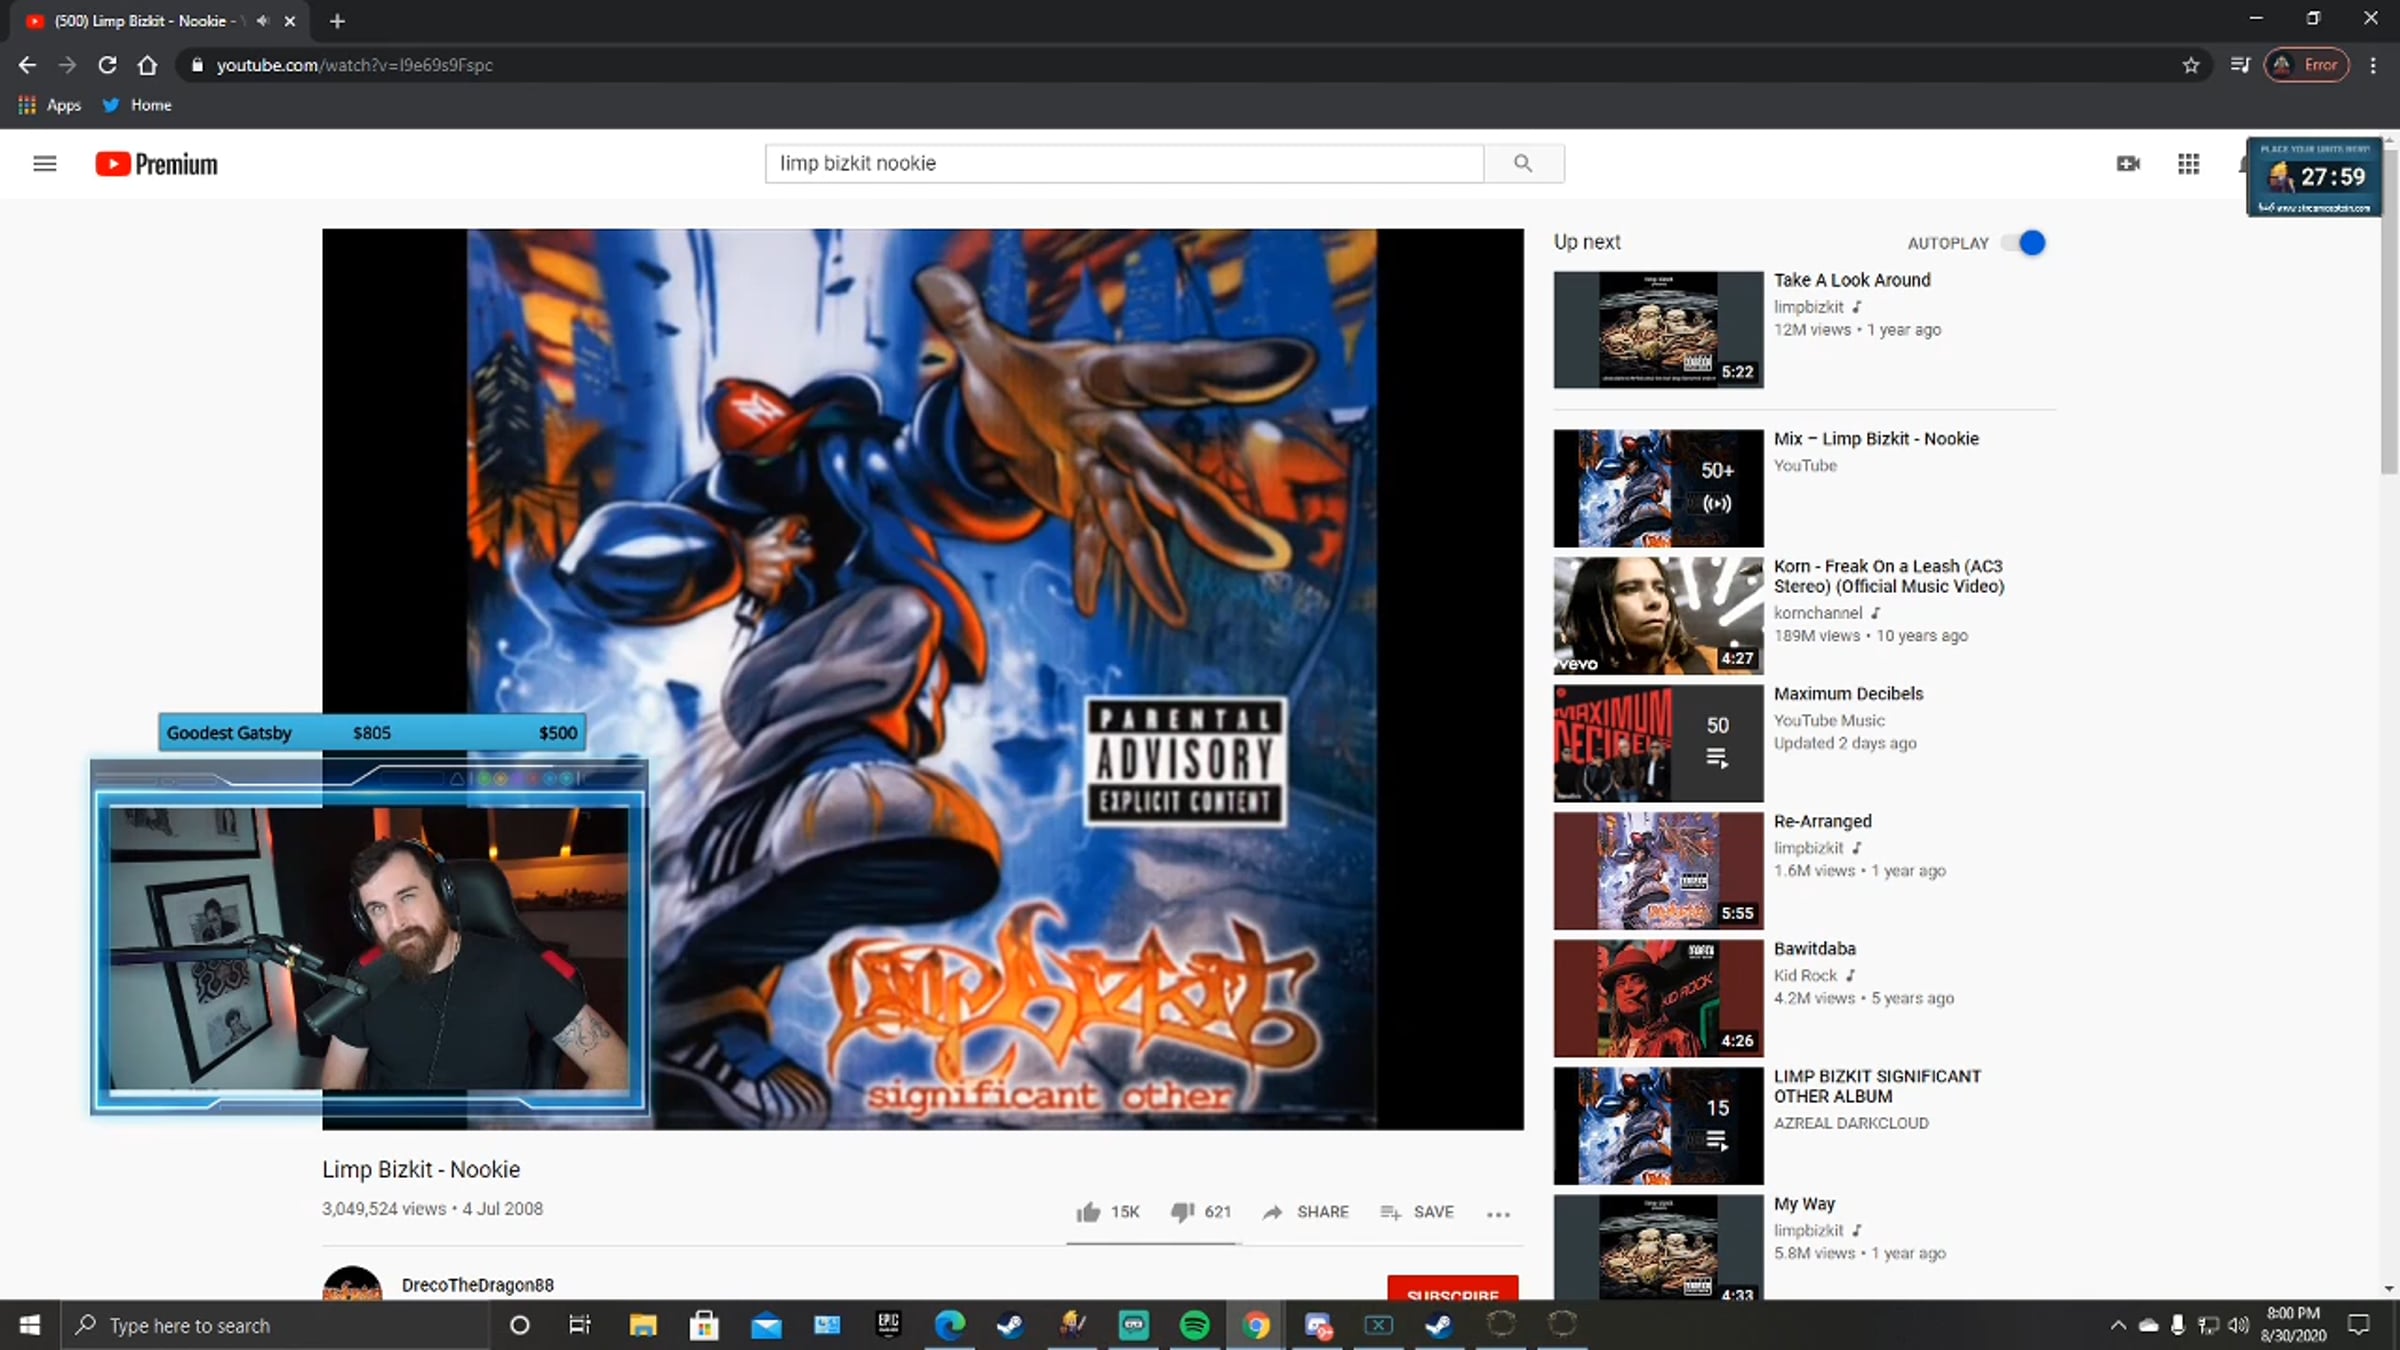Open a new browser tab
The width and height of the screenshot is (2400, 1350).
[337, 21]
